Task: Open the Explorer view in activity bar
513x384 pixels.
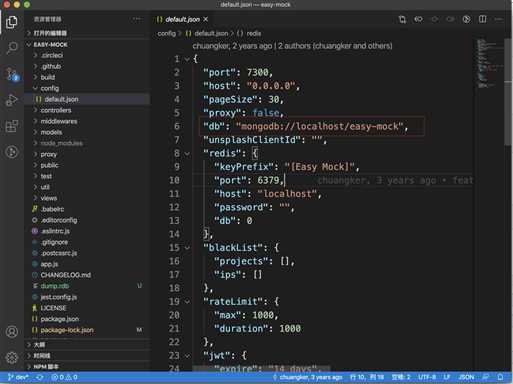Action: pyautogui.click(x=12, y=22)
